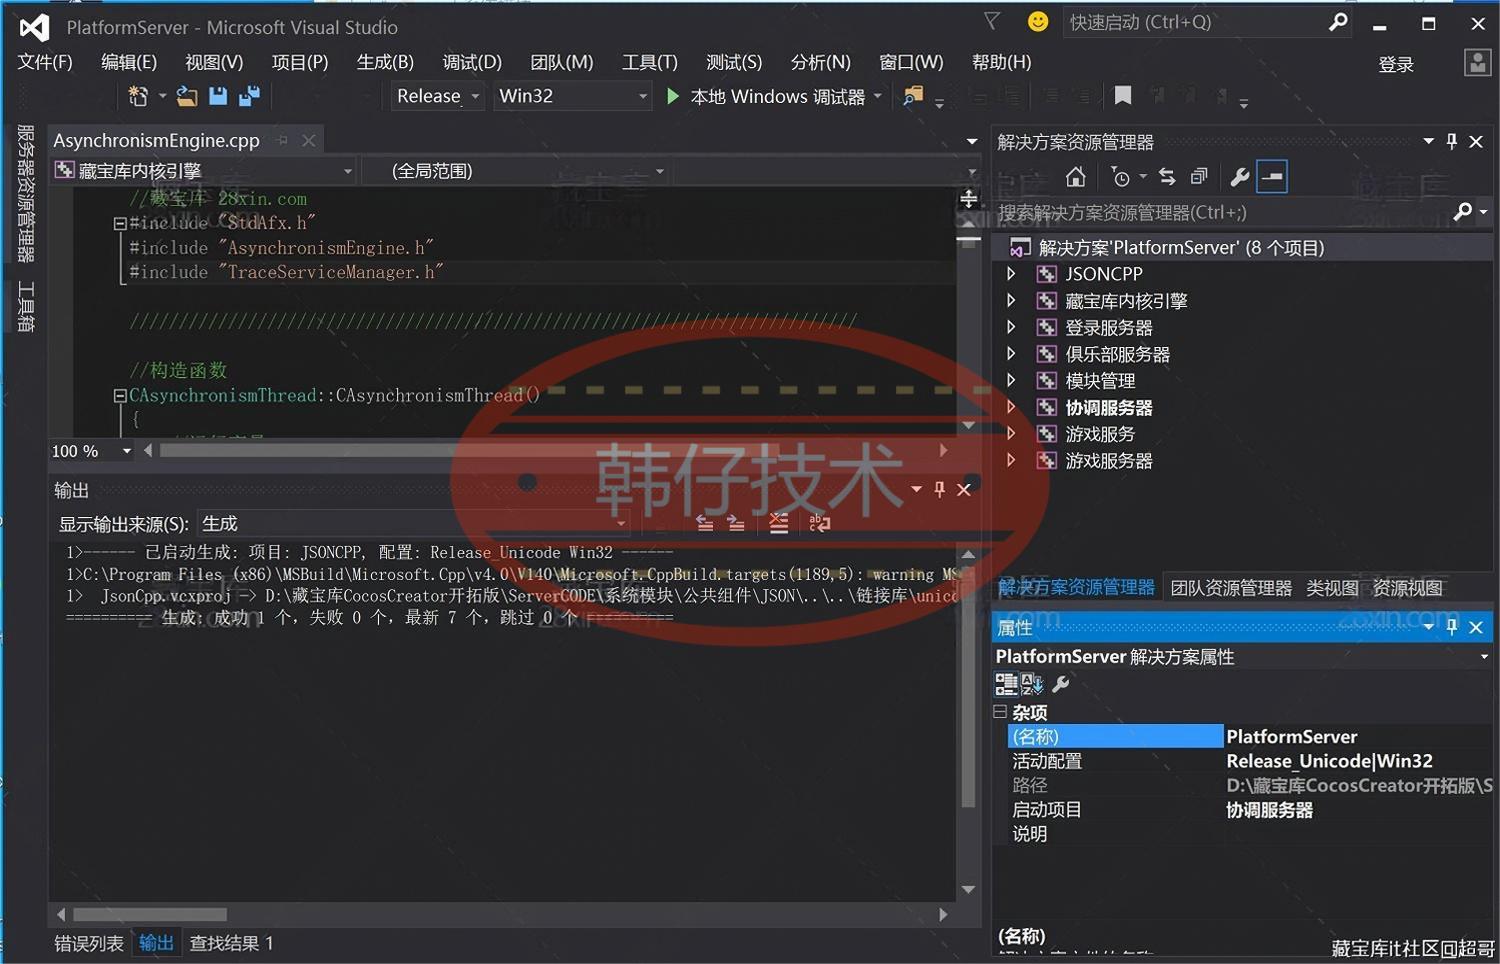Open the 工具(T) tools menu
Image resolution: width=1500 pixels, height=964 pixels.
click(650, 62)
